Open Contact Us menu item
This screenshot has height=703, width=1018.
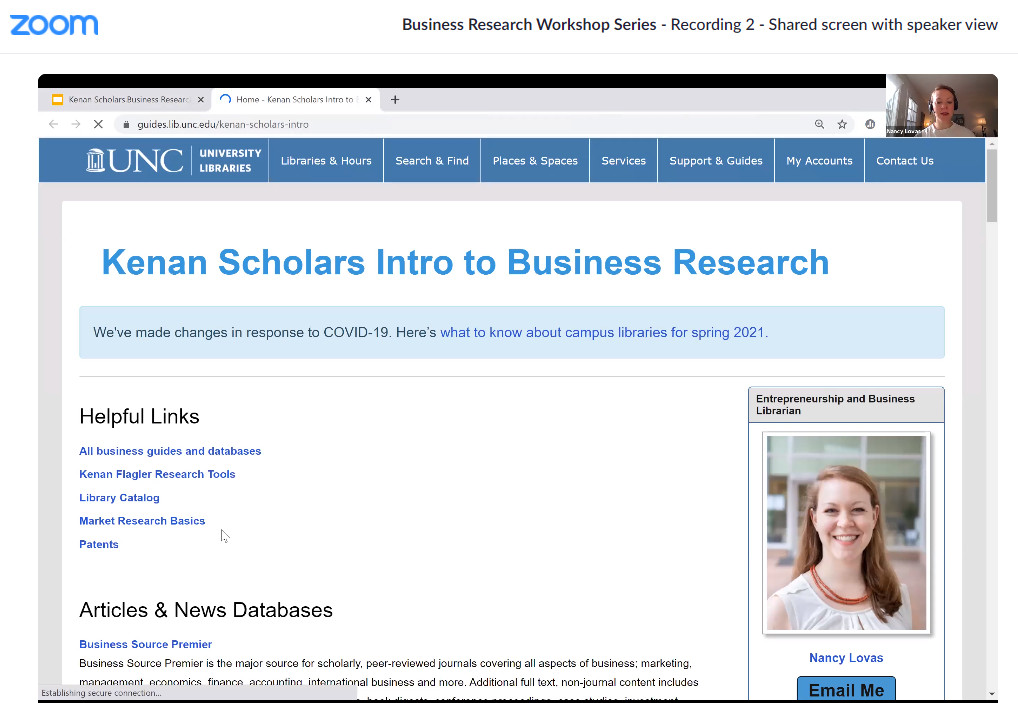904,160
